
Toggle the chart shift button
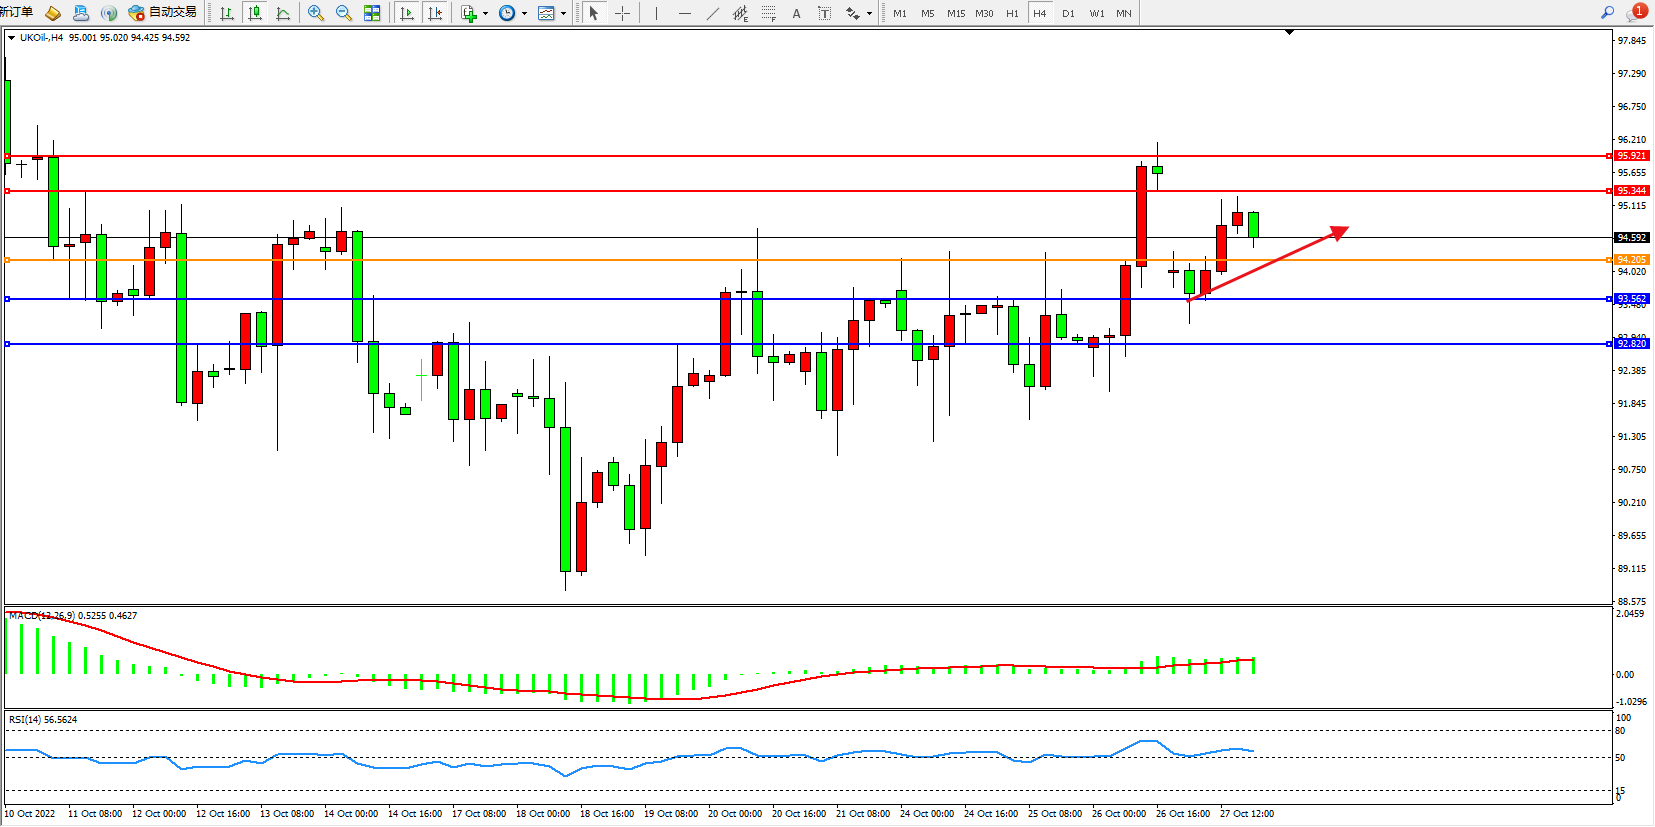pyautogui.click(x=434, y=13)
